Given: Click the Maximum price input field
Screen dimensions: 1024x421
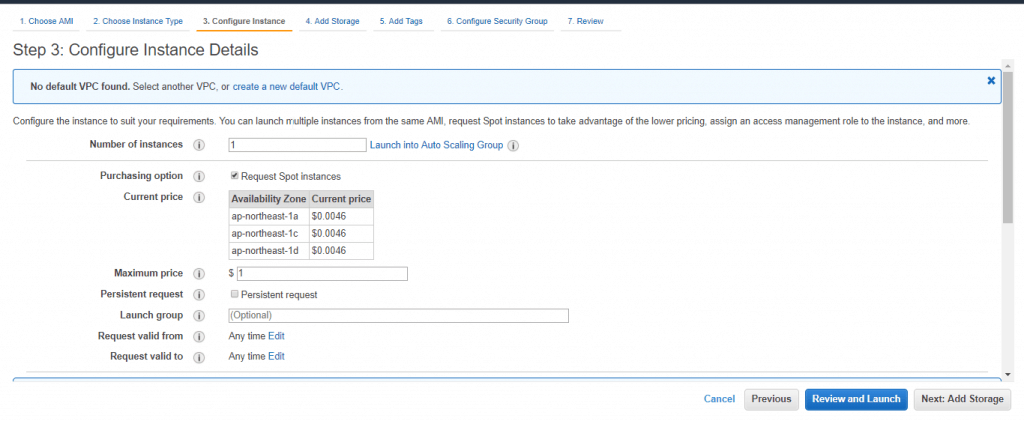Looking at the screenshot, I should tap(322, 273).
